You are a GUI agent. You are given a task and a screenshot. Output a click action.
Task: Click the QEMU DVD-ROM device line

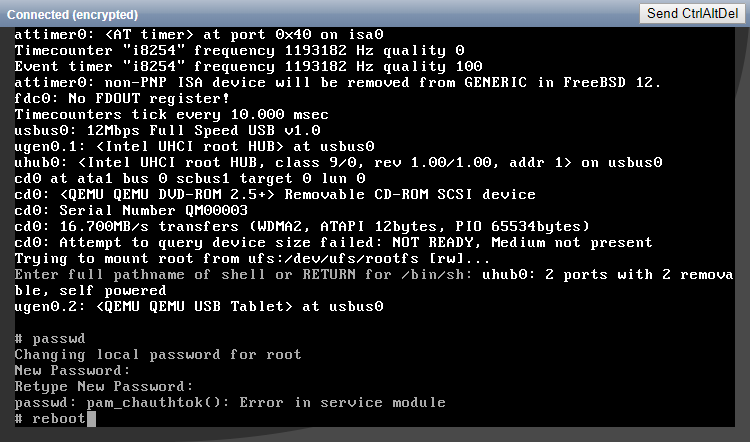click(275, 194)
